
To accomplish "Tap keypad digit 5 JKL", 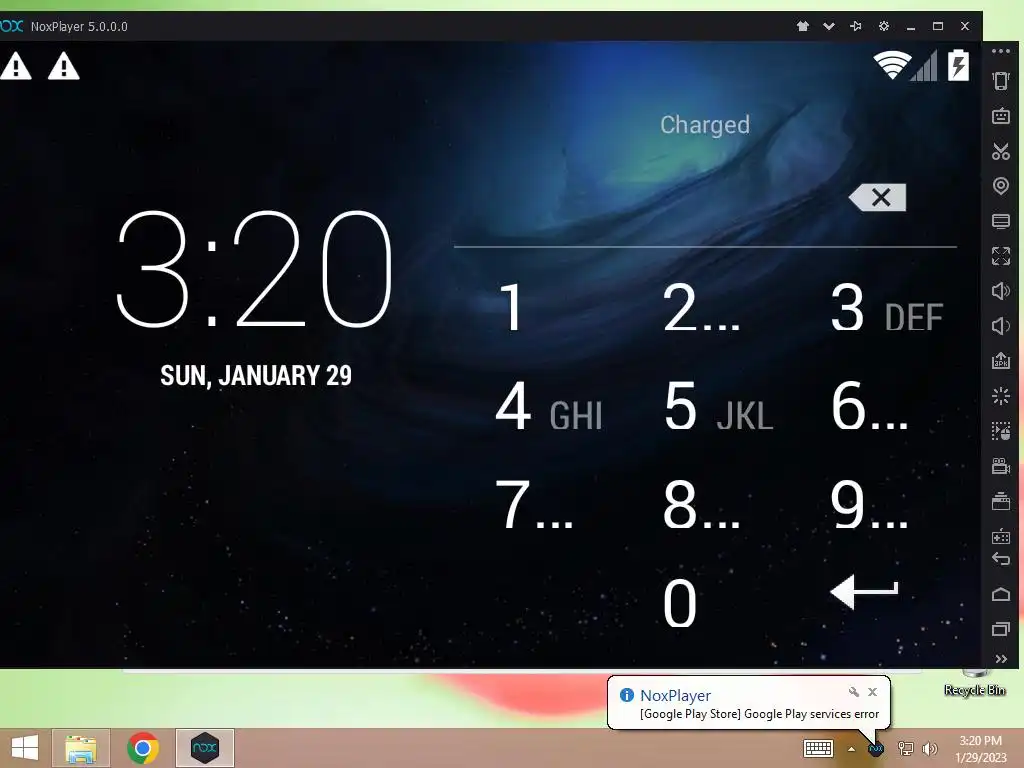I will tap(718, 407).
